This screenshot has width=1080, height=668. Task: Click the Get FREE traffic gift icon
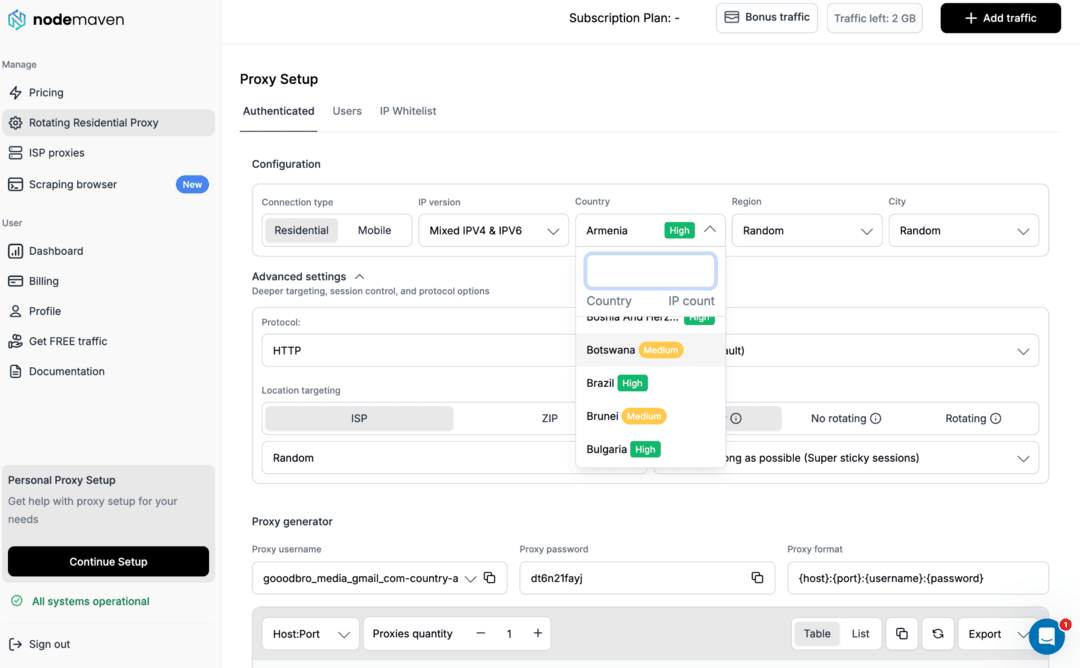coord(15,341)
